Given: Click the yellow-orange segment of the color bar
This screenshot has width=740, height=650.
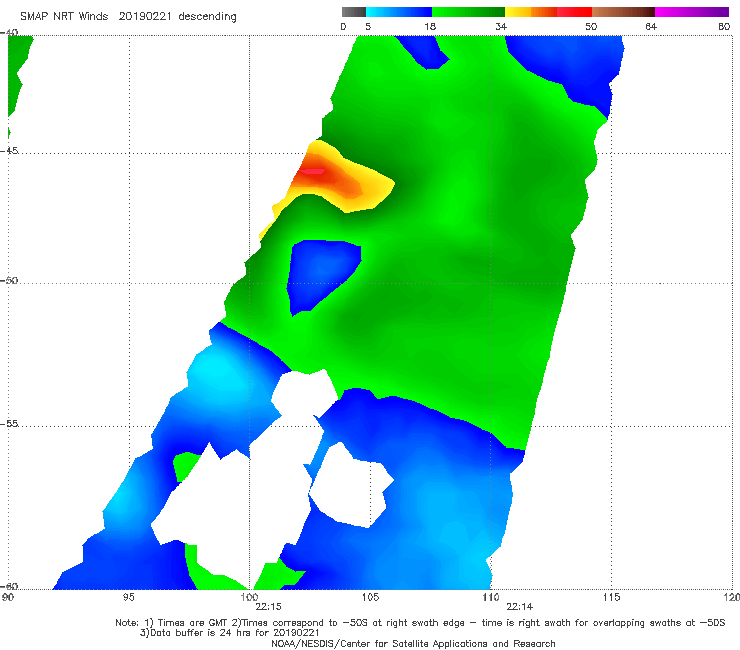Looking at the screenshot, I should point(531,12).
